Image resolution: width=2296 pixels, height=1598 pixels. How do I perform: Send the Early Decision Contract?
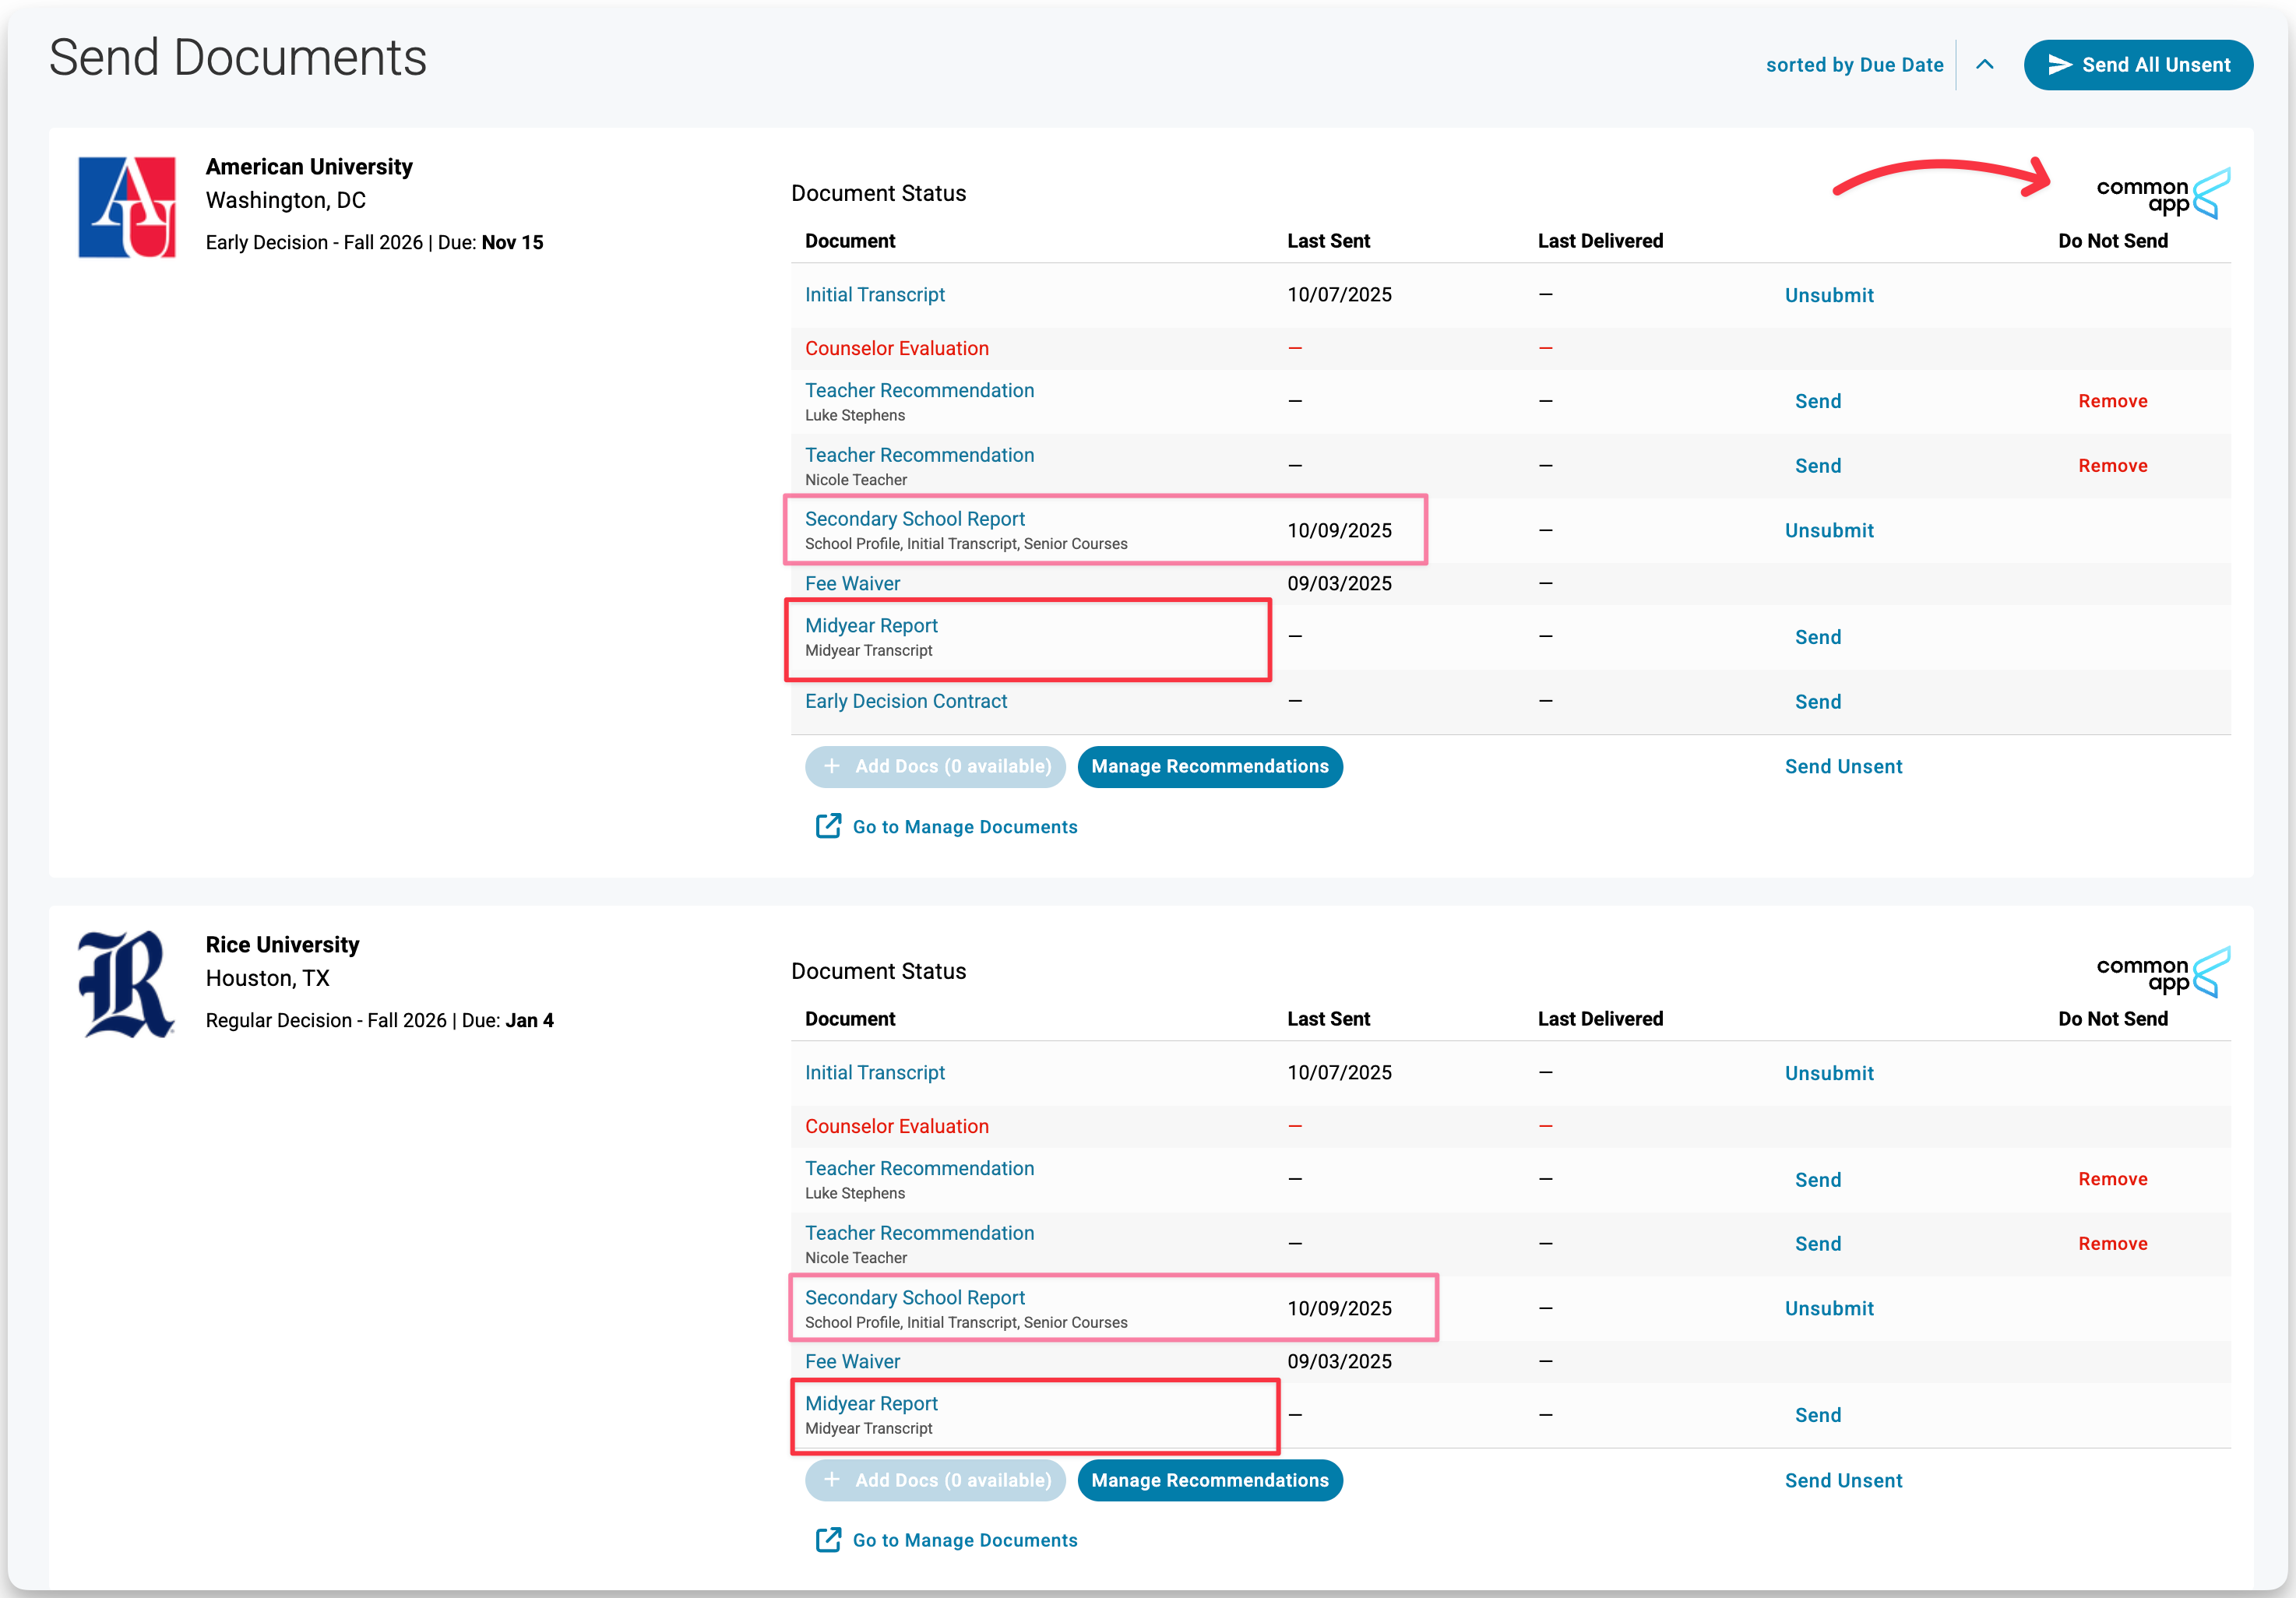tap(1817, 702)
